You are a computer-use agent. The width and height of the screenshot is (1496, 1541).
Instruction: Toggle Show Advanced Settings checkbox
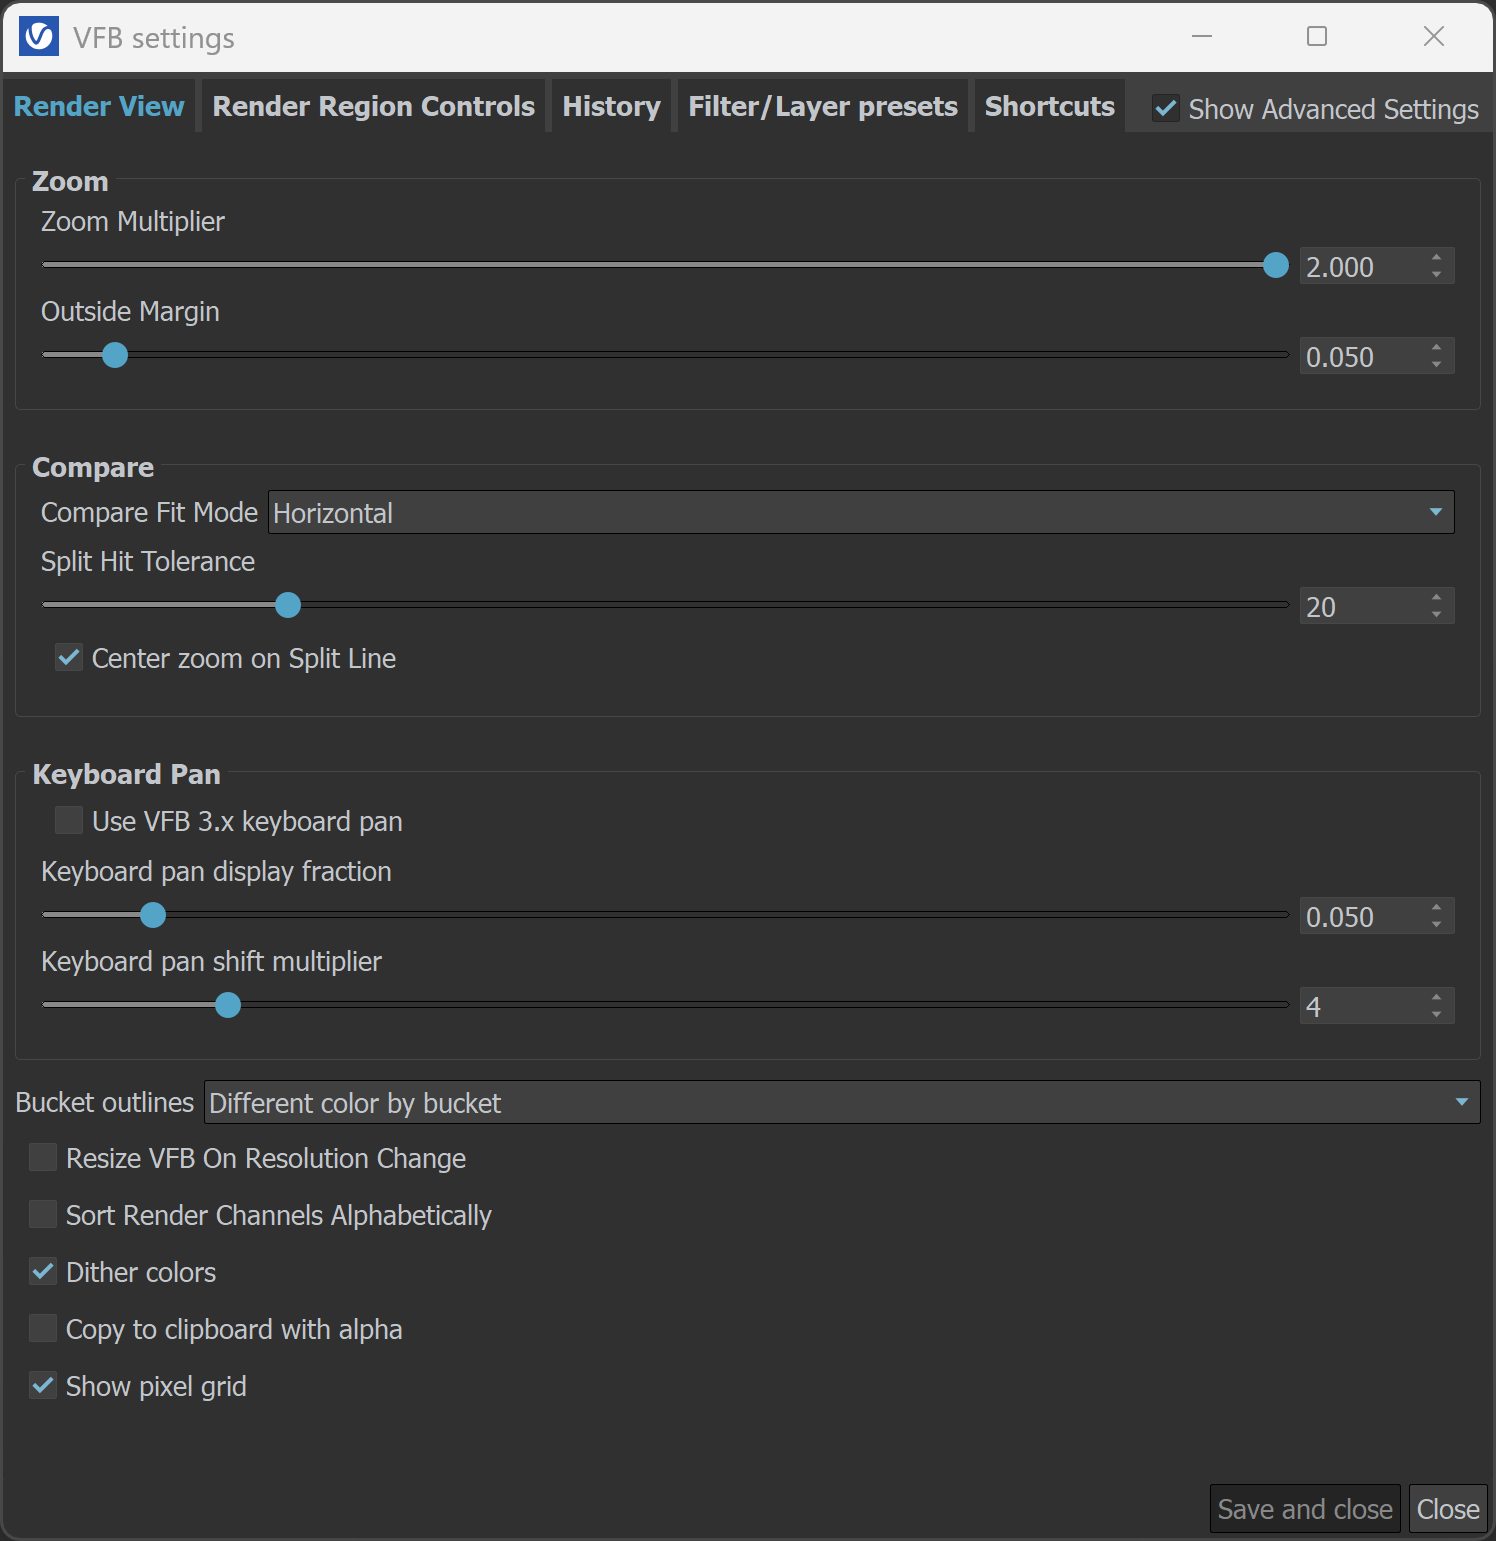tap(1165, 108)
